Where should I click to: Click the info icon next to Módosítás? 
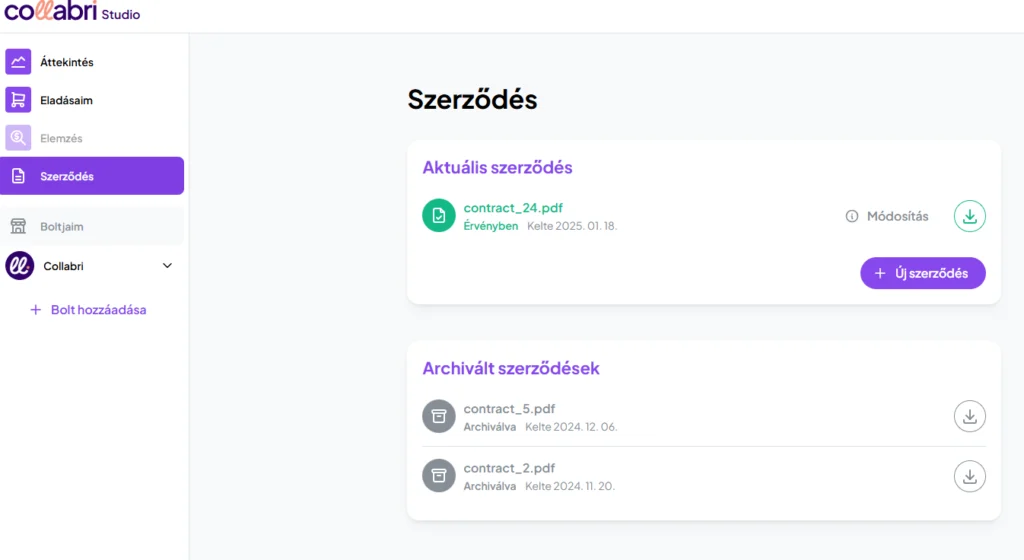pos(852,216)
